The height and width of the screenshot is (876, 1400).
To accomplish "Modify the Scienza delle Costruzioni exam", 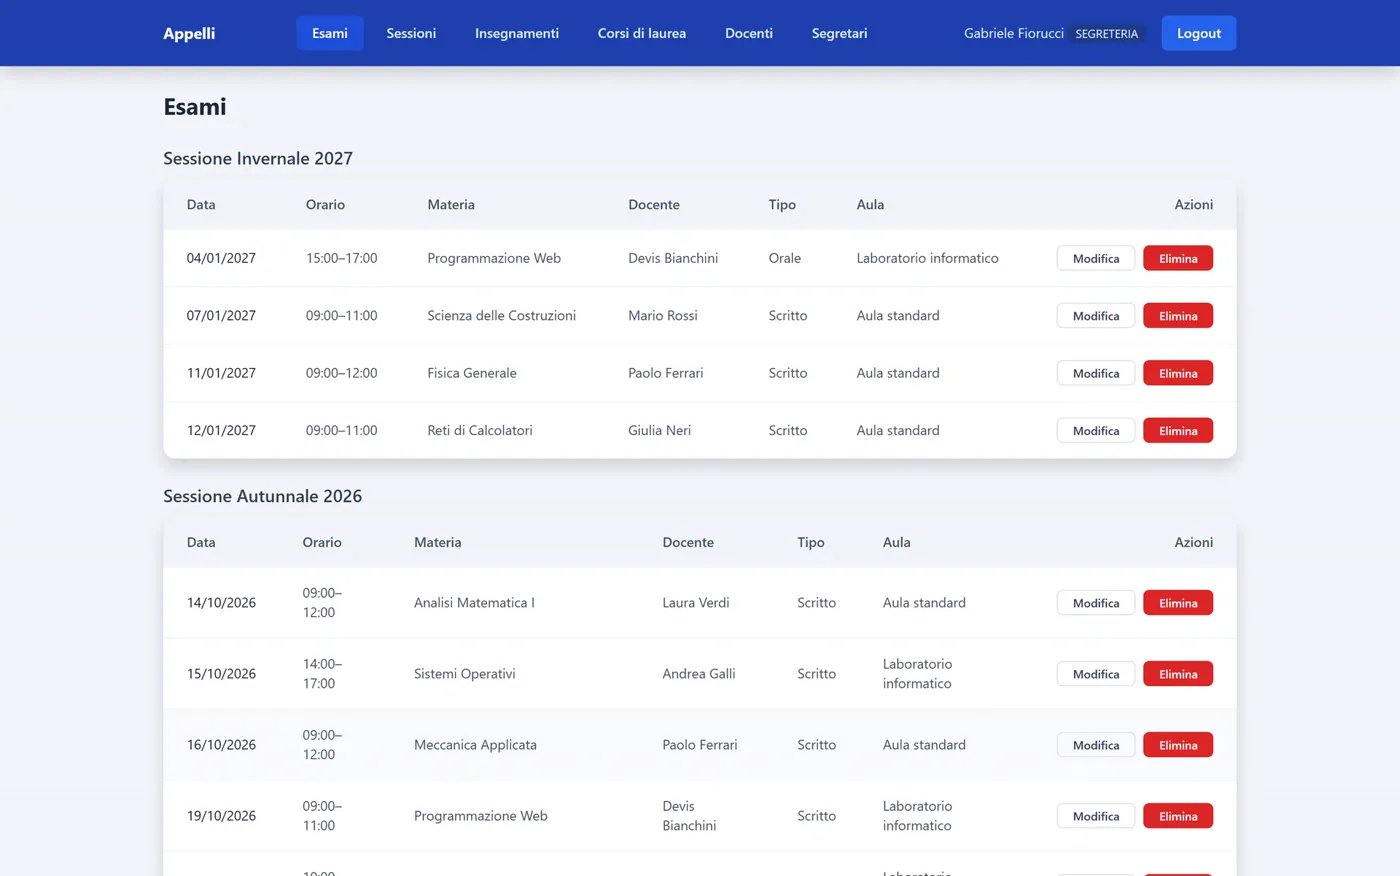I will pyautogui.click(x=1096, y=316).
